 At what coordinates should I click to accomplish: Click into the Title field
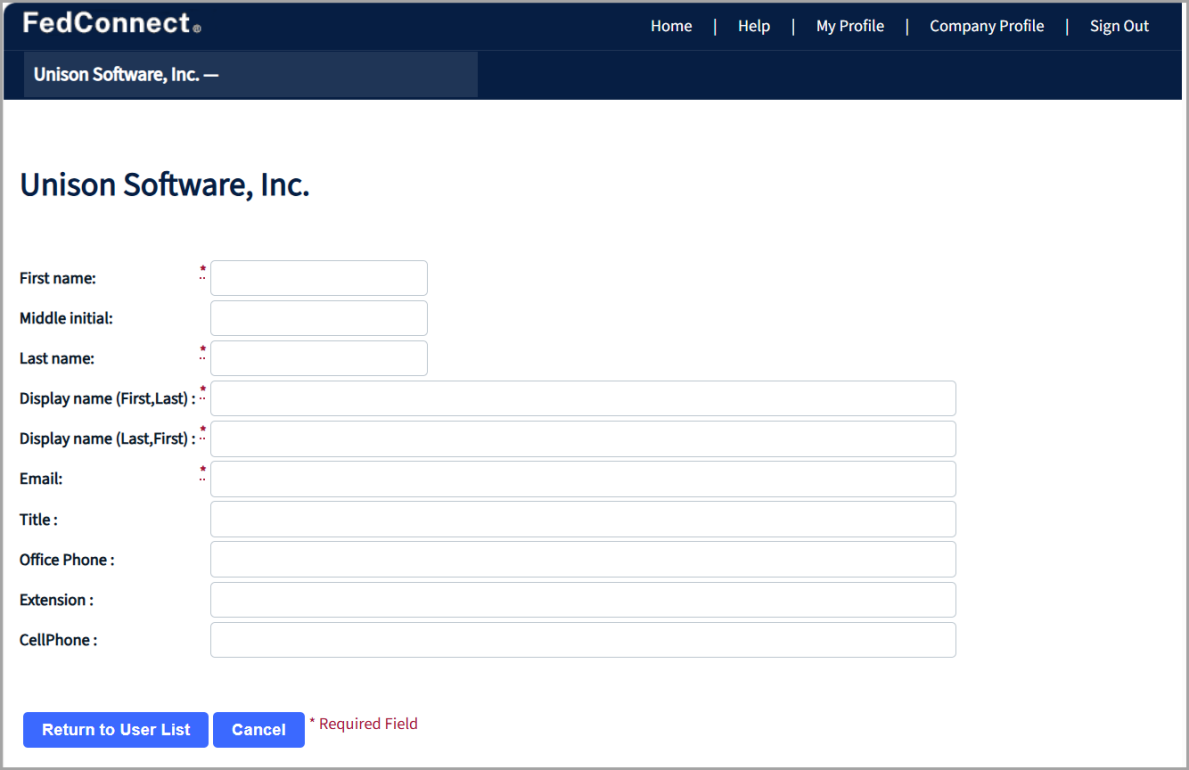coord(582,519)
